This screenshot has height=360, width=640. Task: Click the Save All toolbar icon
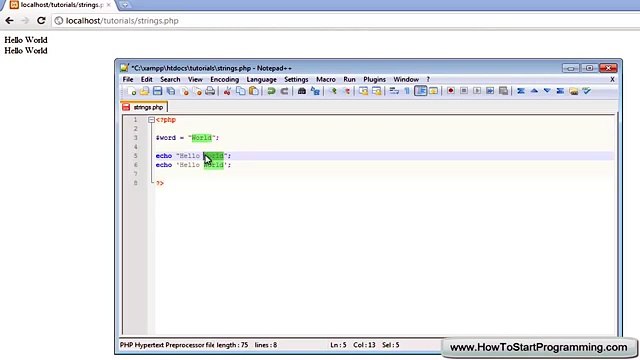coord(171,91)
